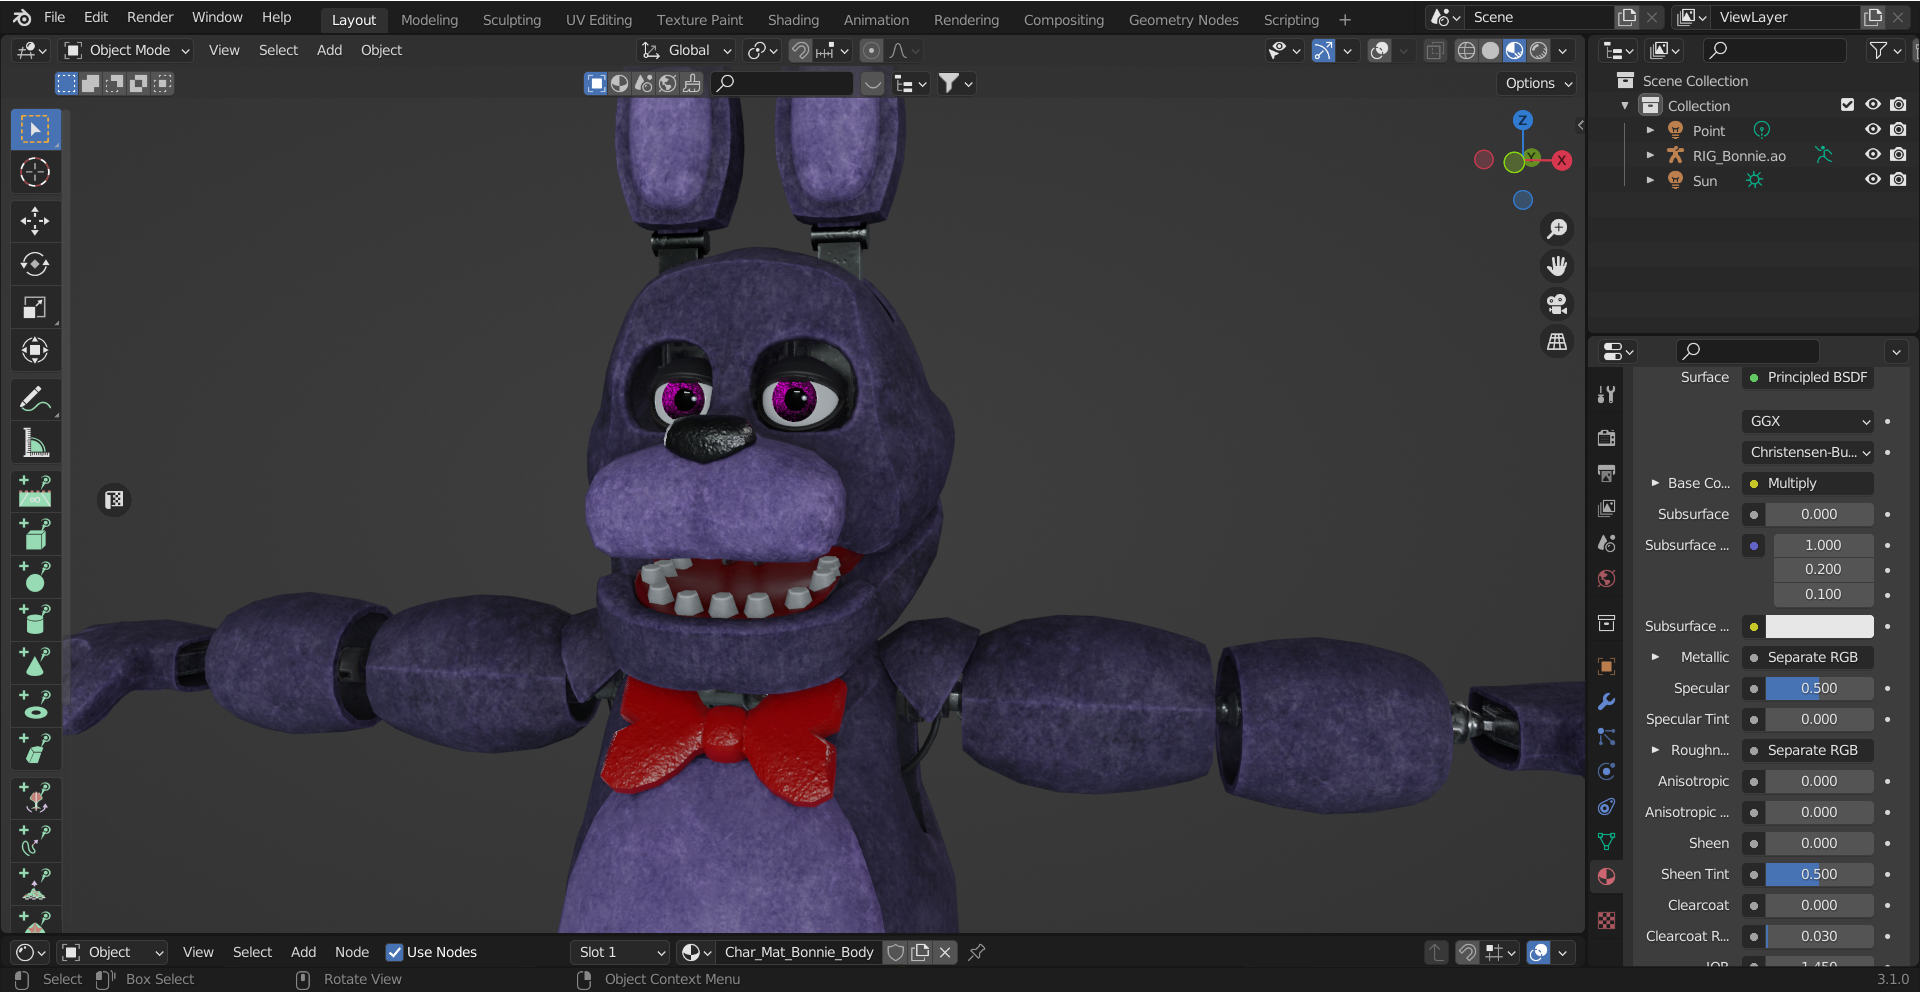Image resolution: width=1920 pixels, height=992 pixels.
Task: Expand the Roughness Separate RGB input
Action: click(1655, 750)
